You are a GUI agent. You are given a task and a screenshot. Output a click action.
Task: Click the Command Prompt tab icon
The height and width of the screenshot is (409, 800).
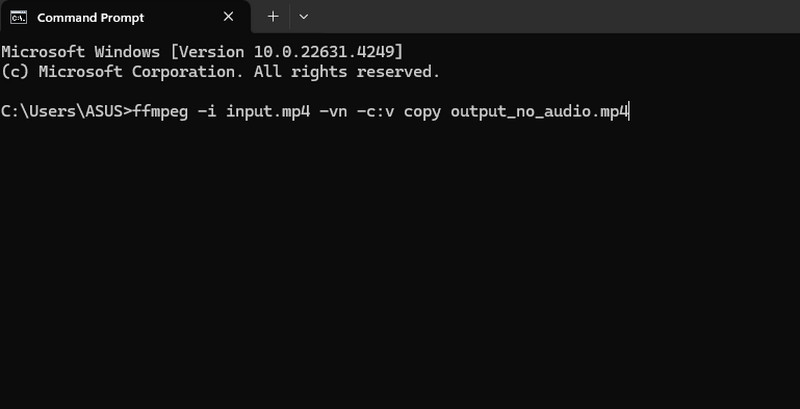[19, 17]
